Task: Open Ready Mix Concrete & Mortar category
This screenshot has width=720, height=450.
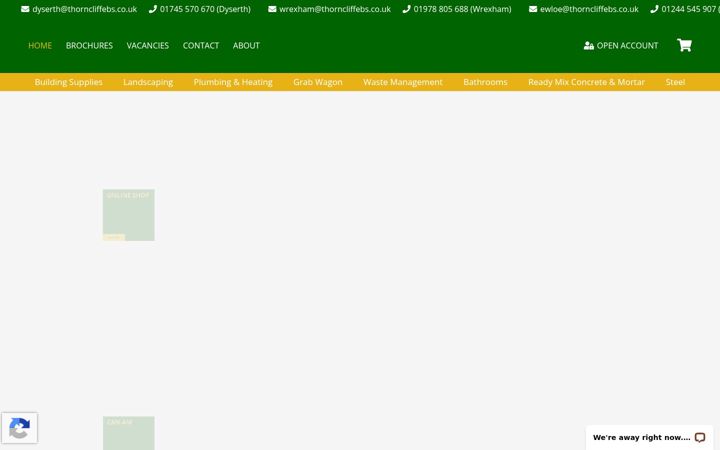Action: [x=586, y=82]
